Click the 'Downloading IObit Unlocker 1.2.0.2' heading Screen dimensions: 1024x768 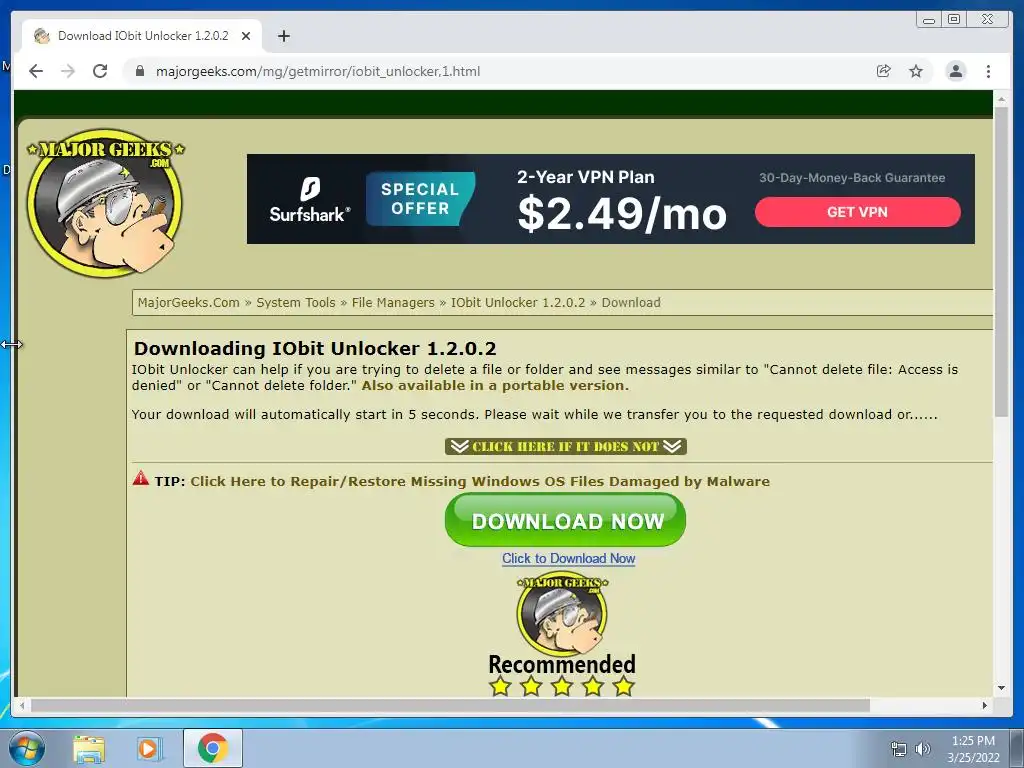[315, 348]
